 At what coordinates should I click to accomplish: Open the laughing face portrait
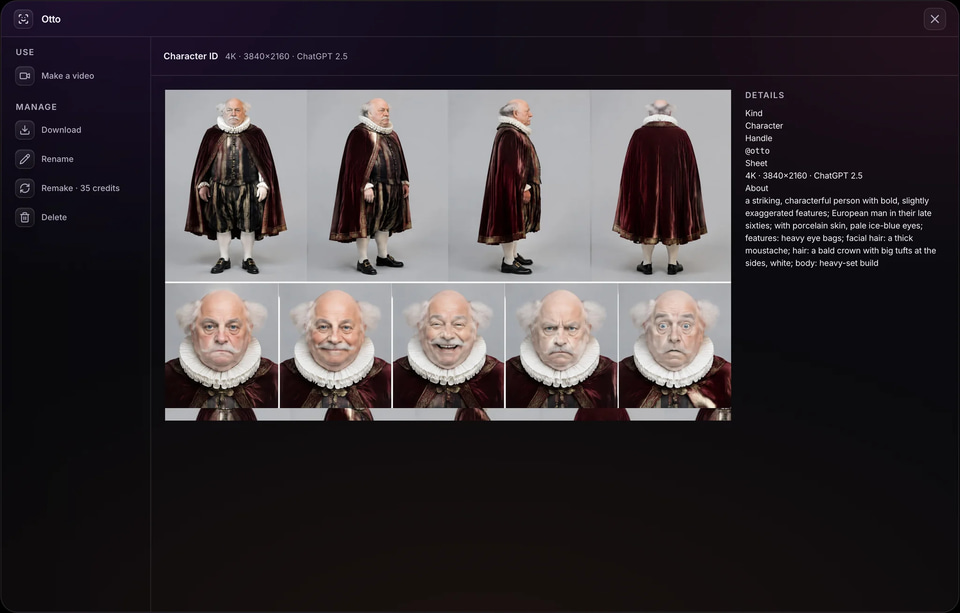448,345
